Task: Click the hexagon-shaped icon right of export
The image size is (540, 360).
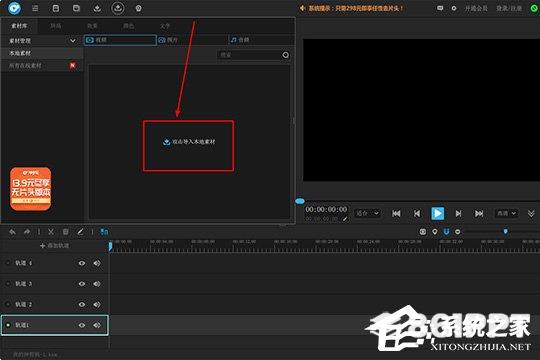Action: 138,8
